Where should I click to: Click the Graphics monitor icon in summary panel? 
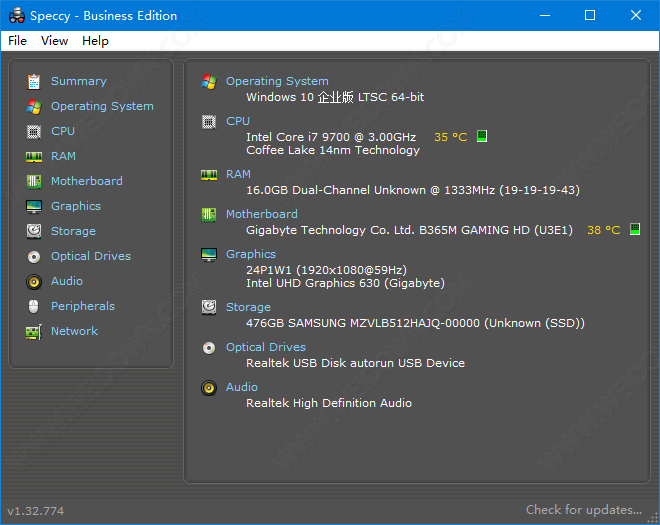(x=209, y=255)
